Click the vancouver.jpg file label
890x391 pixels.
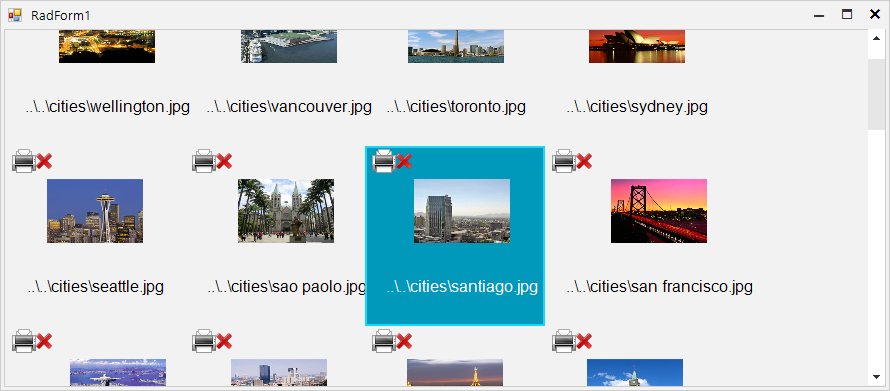pos(289,107)
